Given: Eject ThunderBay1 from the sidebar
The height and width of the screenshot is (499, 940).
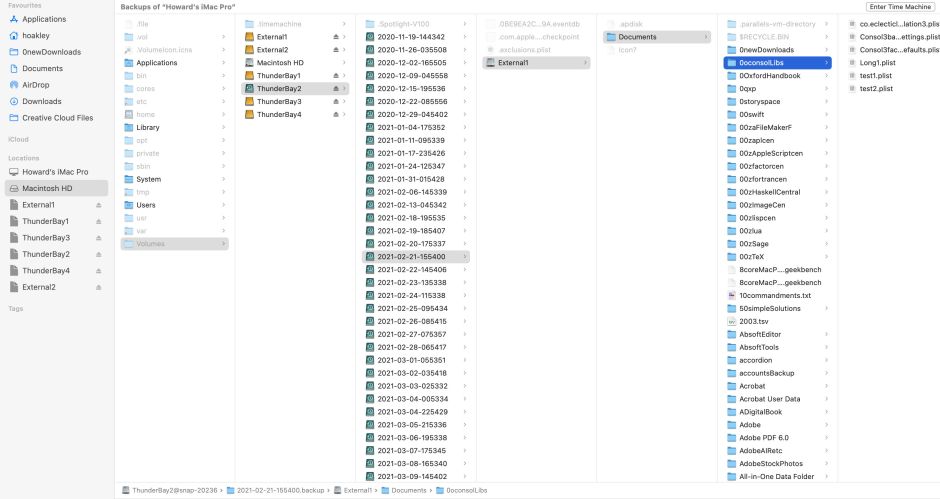Looking at the screenshot, I should click(x=98, y=221).
